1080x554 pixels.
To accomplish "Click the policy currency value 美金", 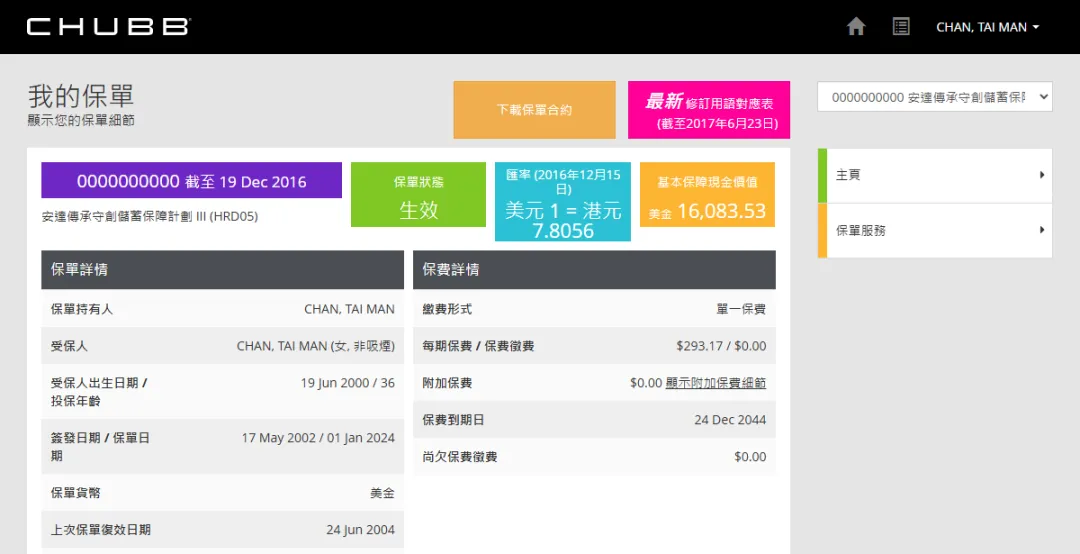I will click(382, 493).
